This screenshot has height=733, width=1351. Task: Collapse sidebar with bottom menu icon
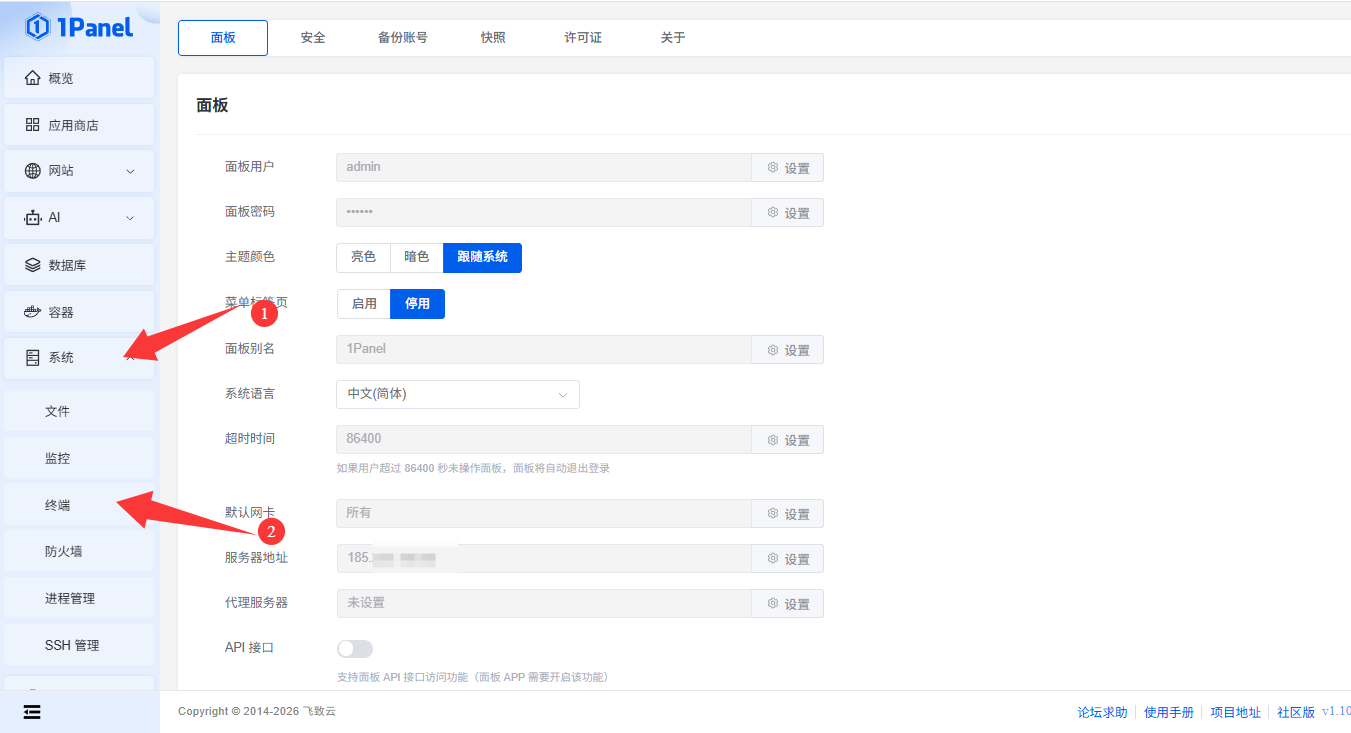[x=32, y=711]
